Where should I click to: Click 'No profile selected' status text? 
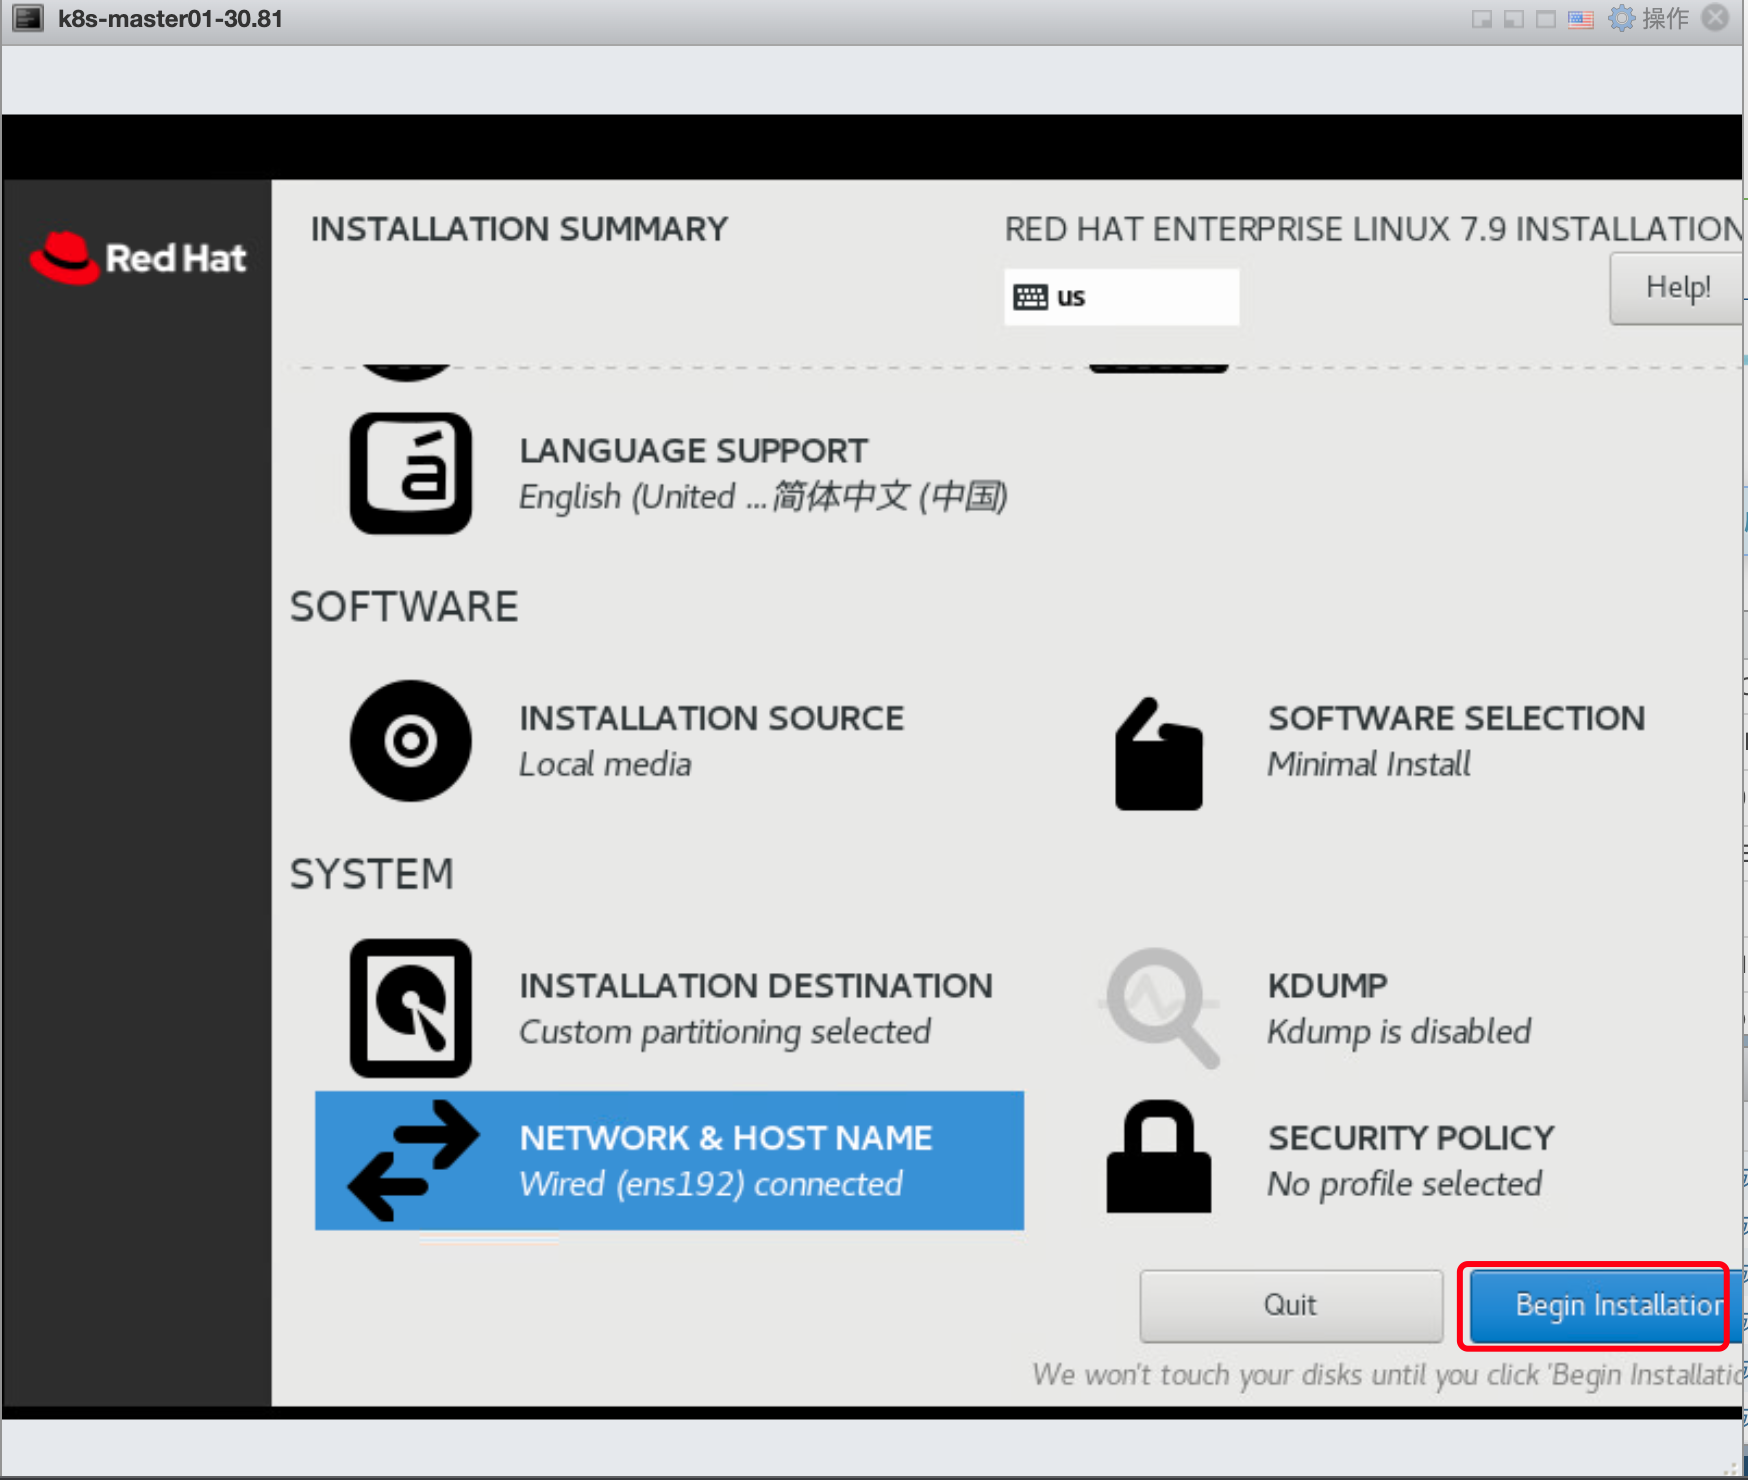[x=1404, y=1185]
